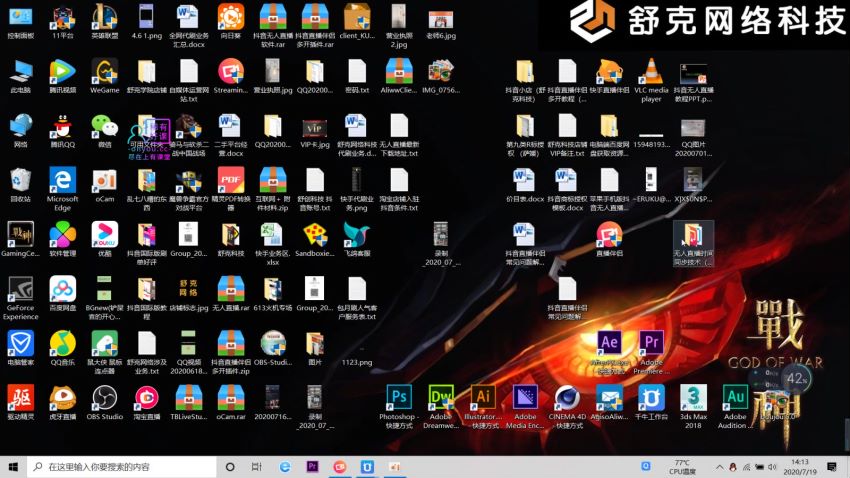Launch the 淘宝直播 icon
This screenshot has width=850, height=478.
pyautogui.click(x=146, y=397)
